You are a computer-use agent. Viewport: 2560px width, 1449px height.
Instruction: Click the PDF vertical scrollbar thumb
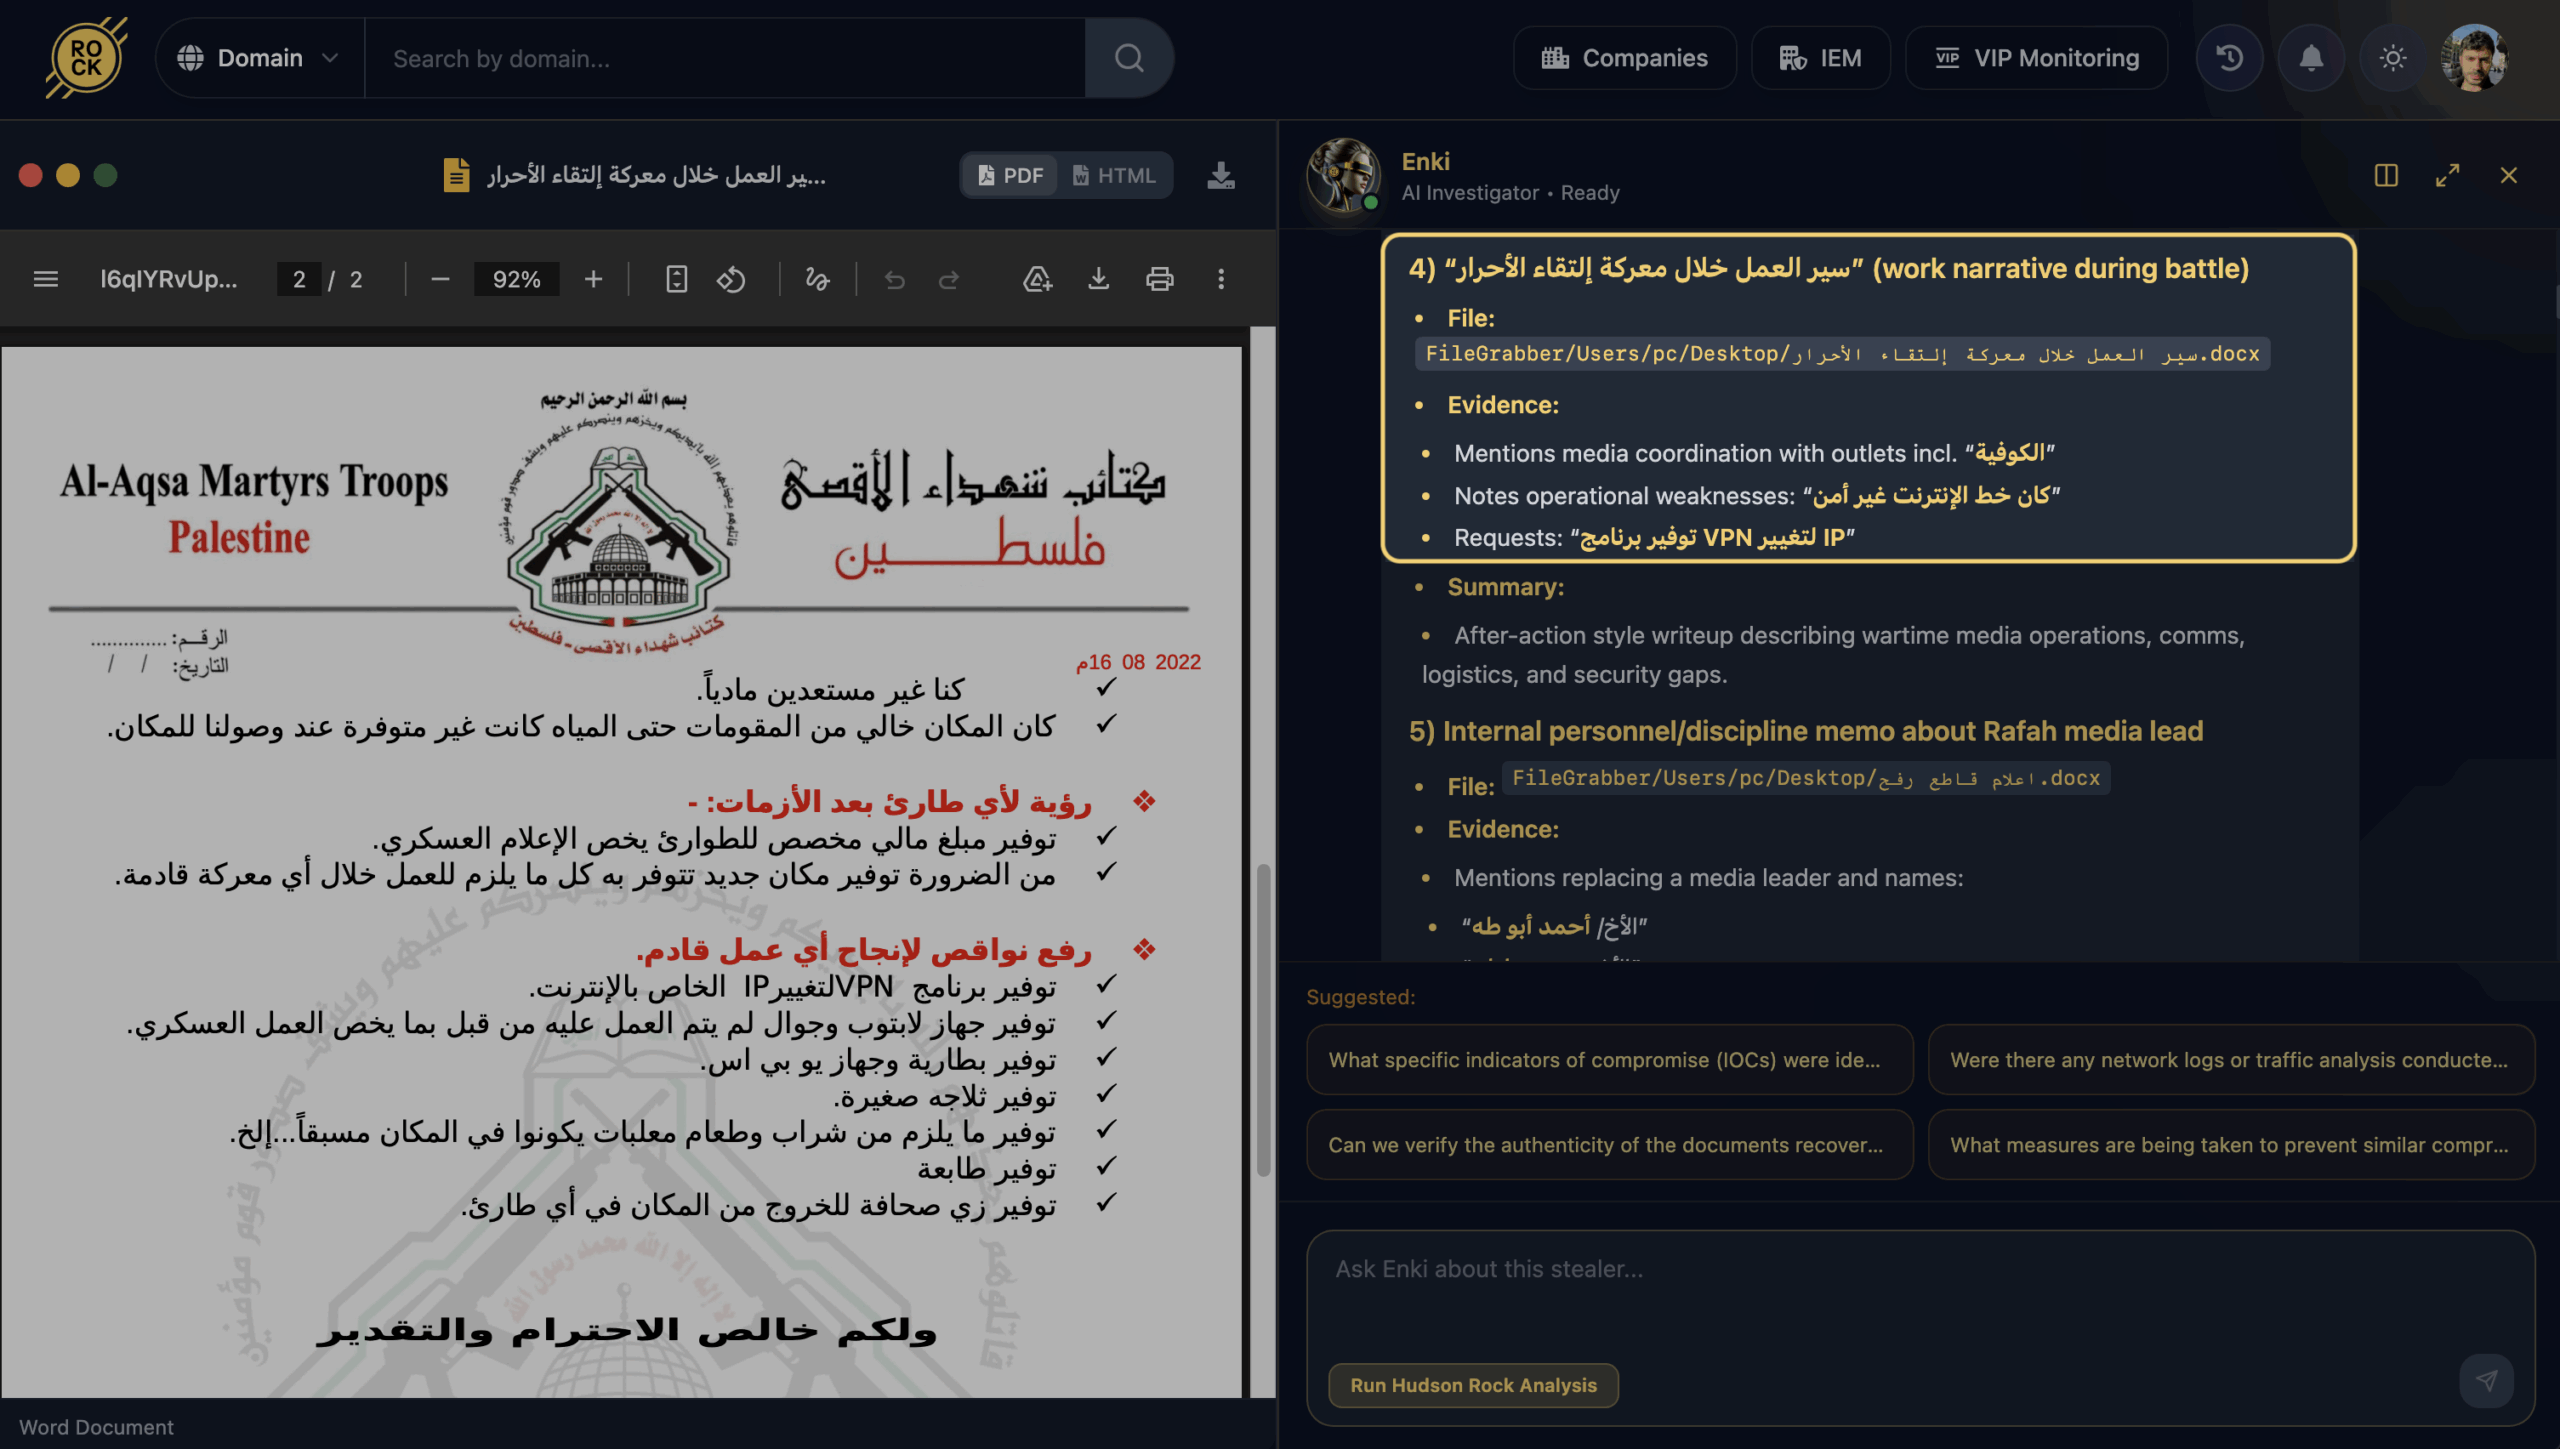(x=1263, y=1020)
